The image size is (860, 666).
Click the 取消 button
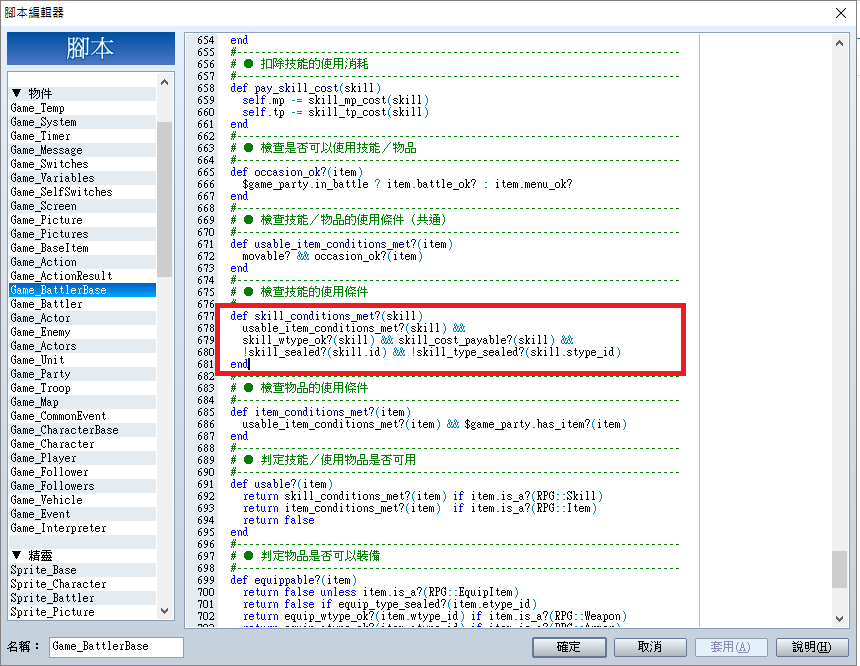click(650, 647)
